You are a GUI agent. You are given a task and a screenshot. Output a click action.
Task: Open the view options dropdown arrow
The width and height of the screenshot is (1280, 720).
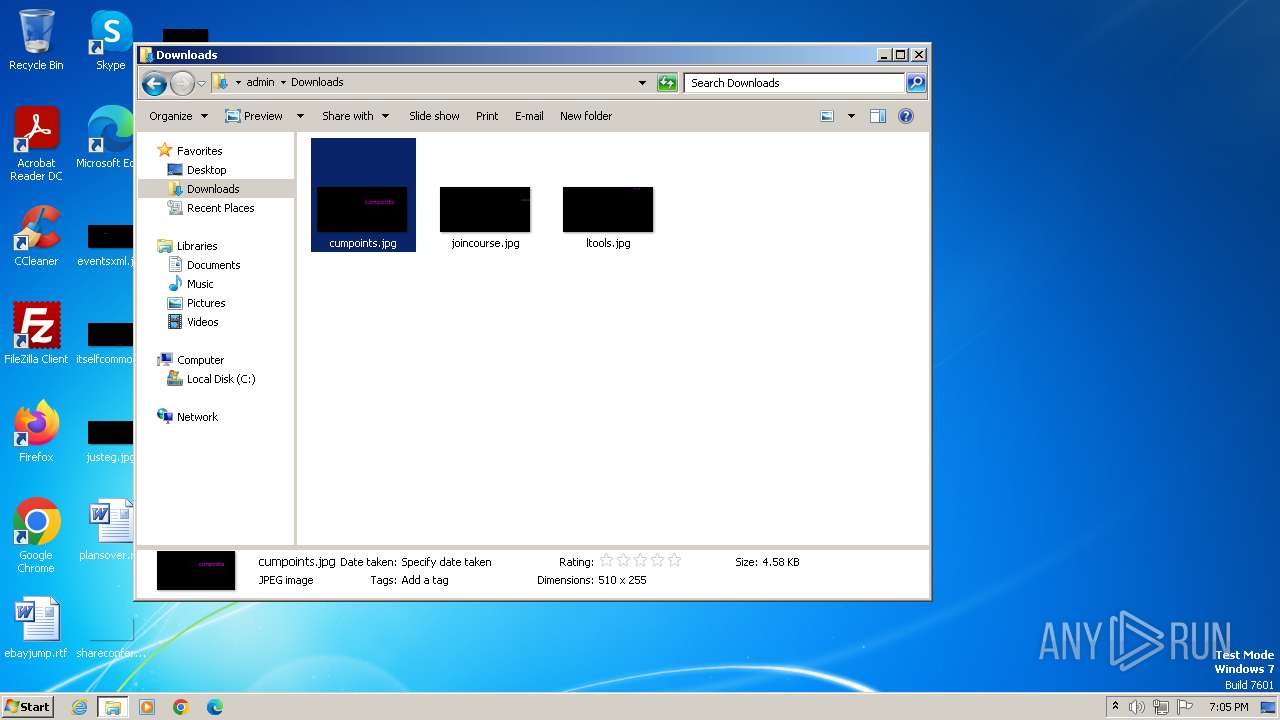point(851,116)
